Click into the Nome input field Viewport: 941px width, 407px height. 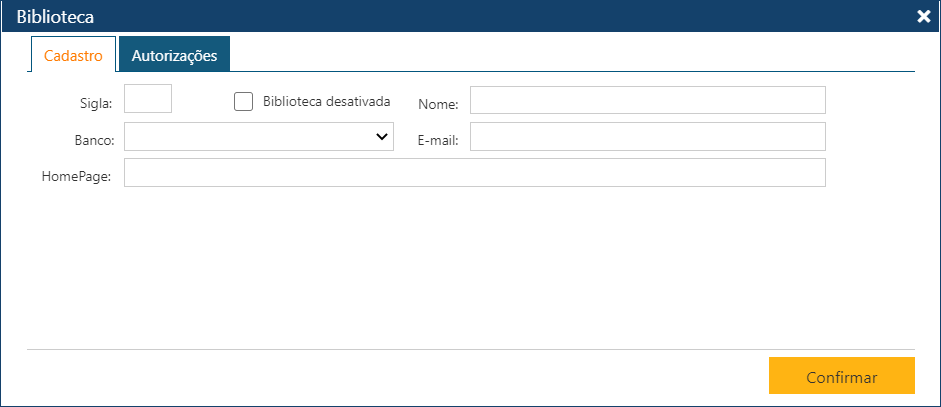[x=647, y=101]
